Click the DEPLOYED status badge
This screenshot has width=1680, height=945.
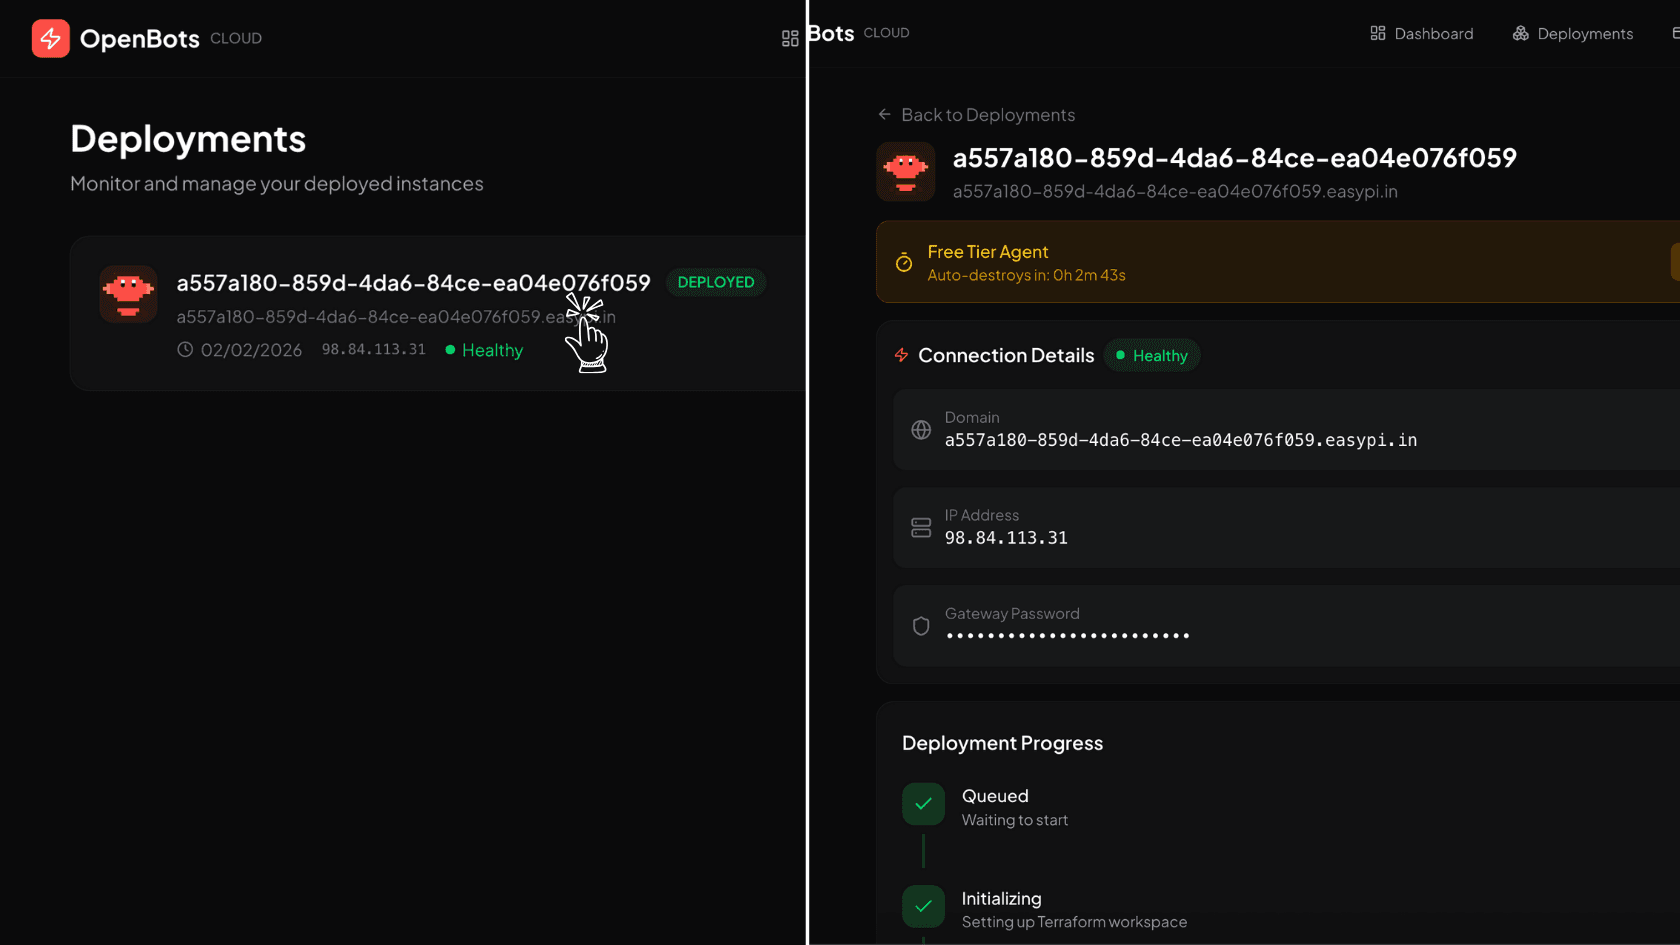click(x=716, y=282)
